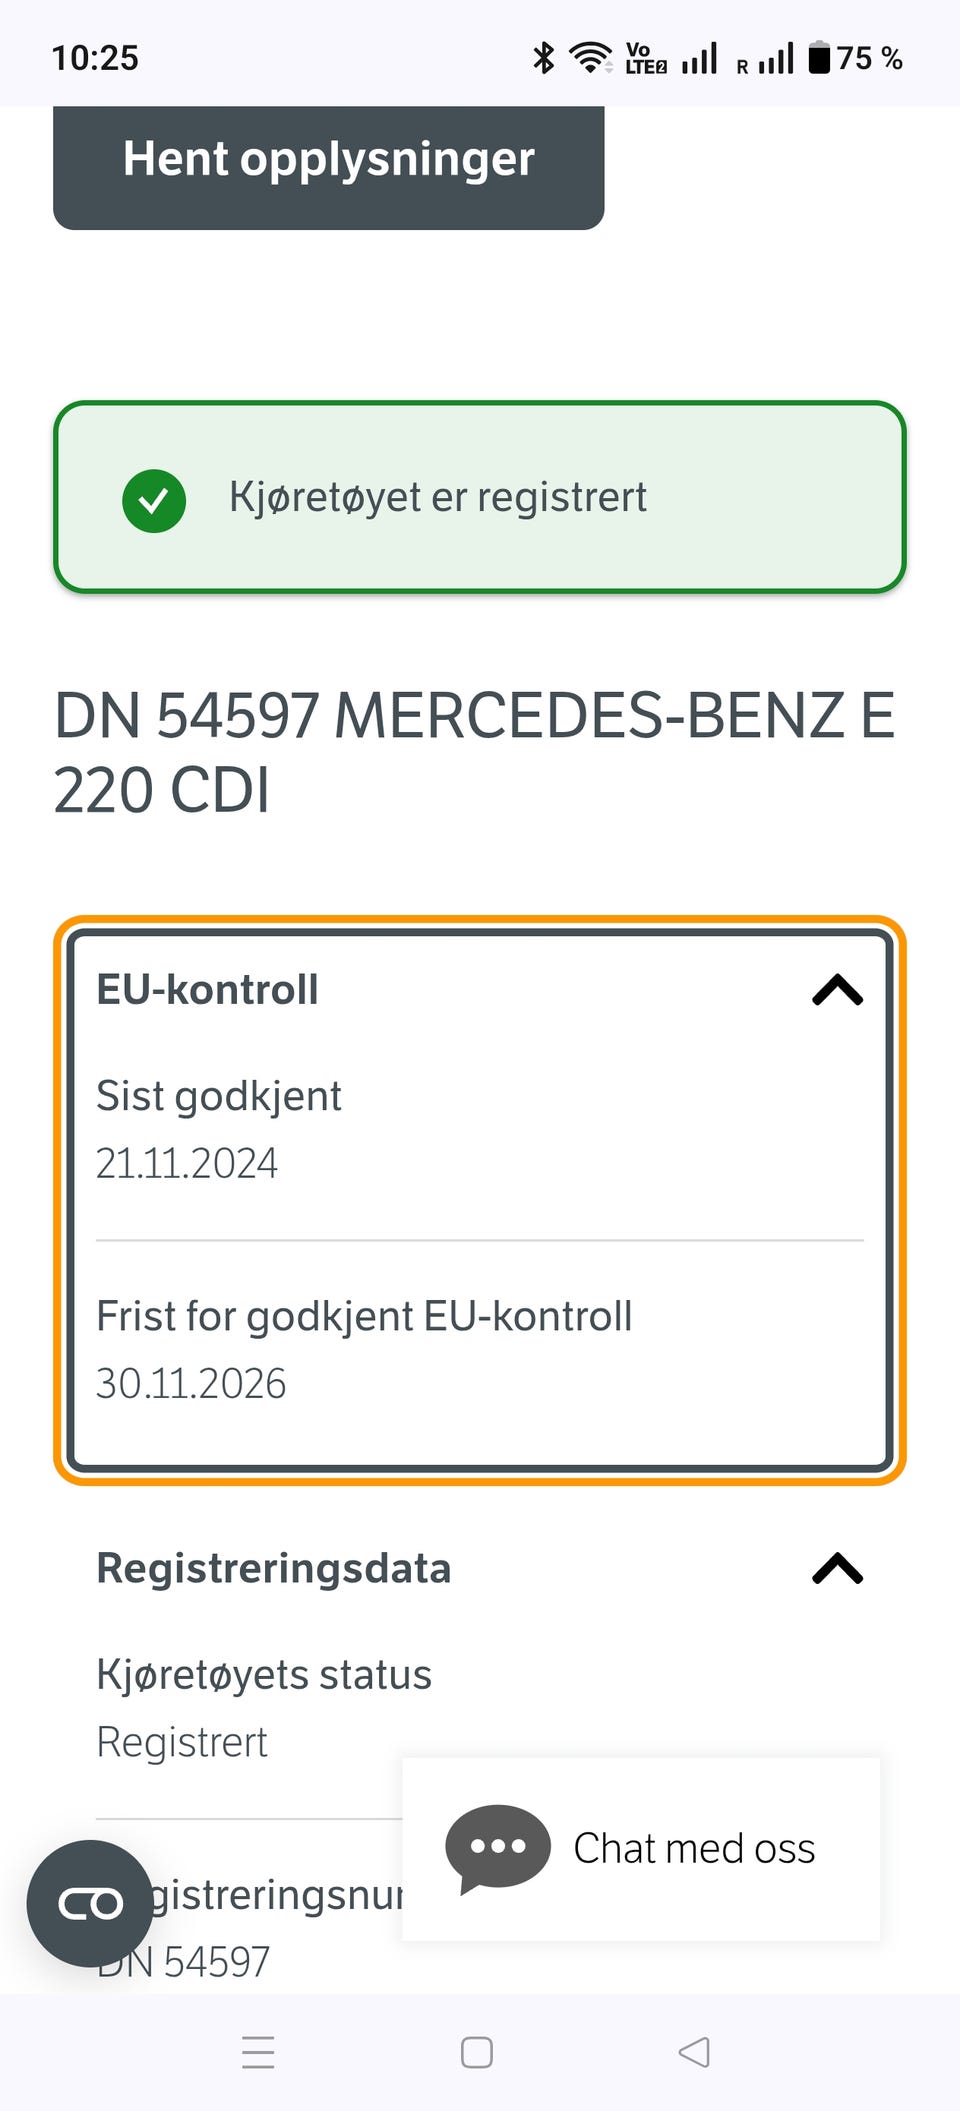The width and height of the screenshot is (960, 2111).
Task: Select the Sist godkjent date 21.11.2024
Action: tap(187, 1164)
